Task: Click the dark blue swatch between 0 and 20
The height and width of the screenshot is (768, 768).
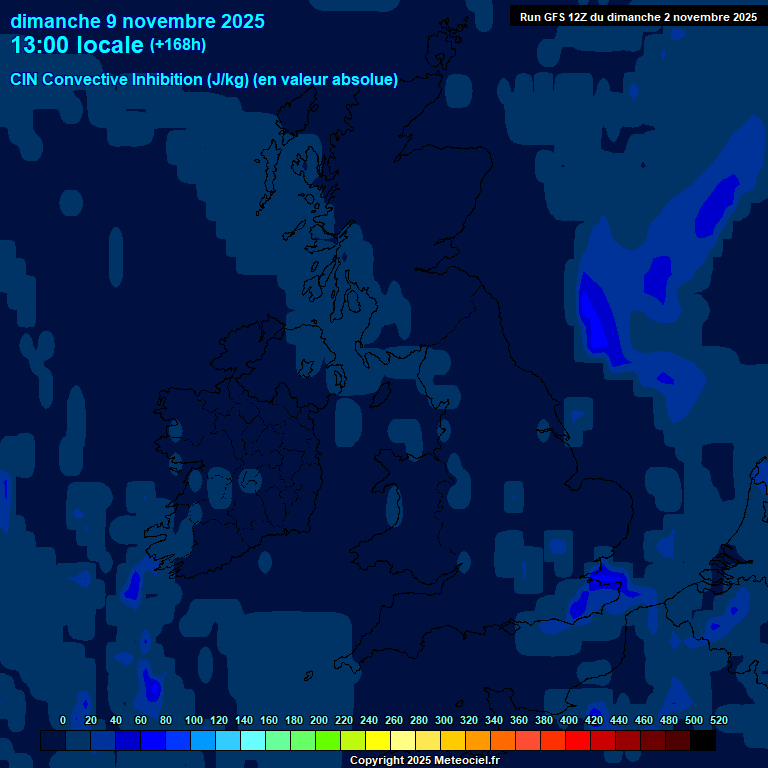Action: 78,741
